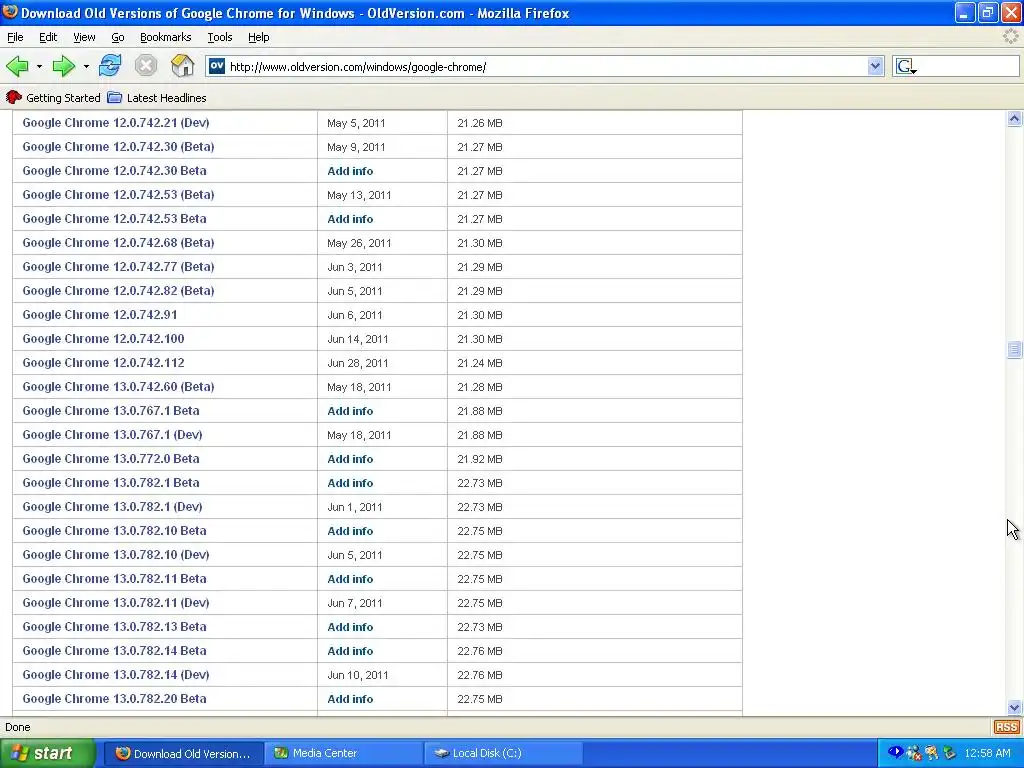This screenshot has width=1024, height=768.
Task: Open the File menu
Action: 15,37
